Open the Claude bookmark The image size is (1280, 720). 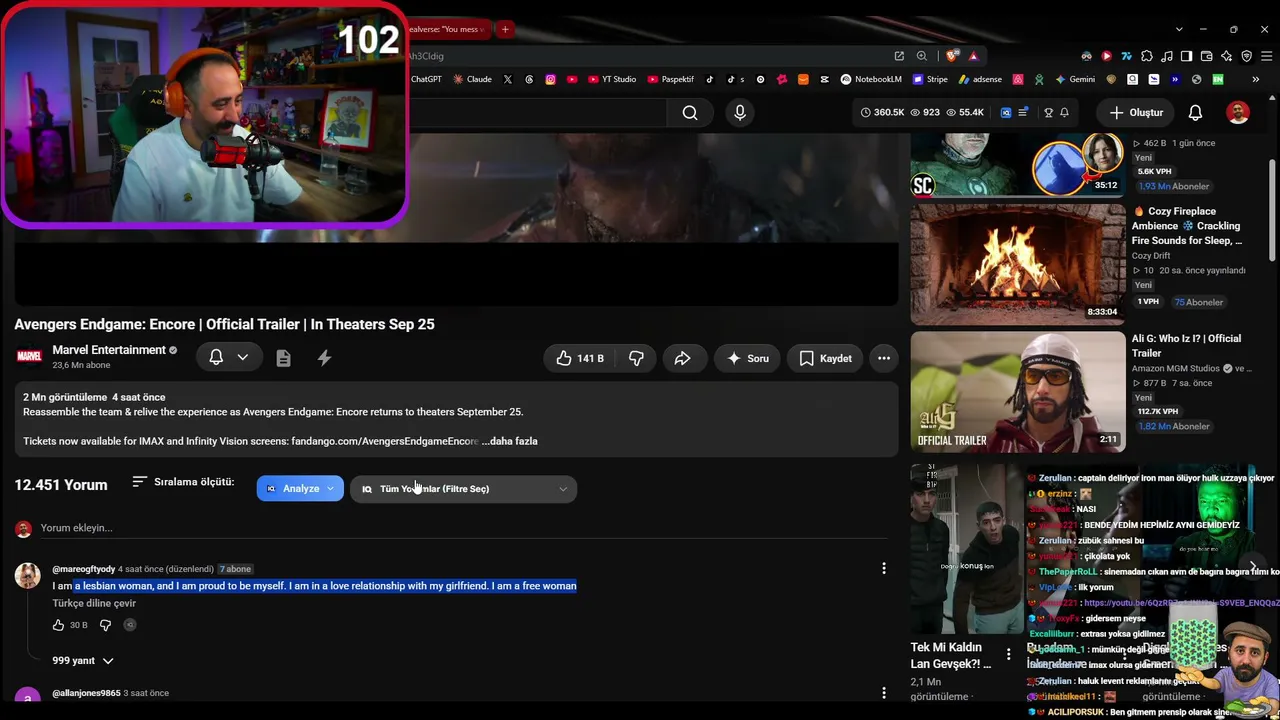tap(473, 79)
